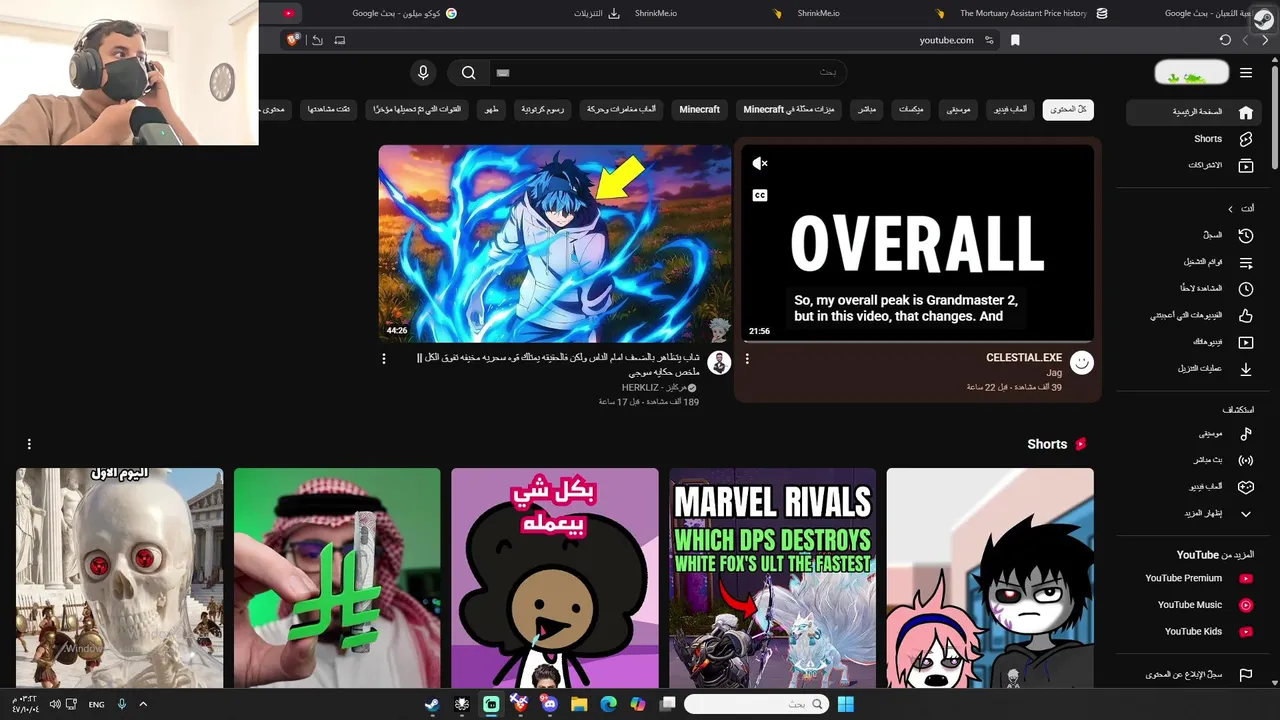Expand the You section chevron in sidebar

(1231, 208)
